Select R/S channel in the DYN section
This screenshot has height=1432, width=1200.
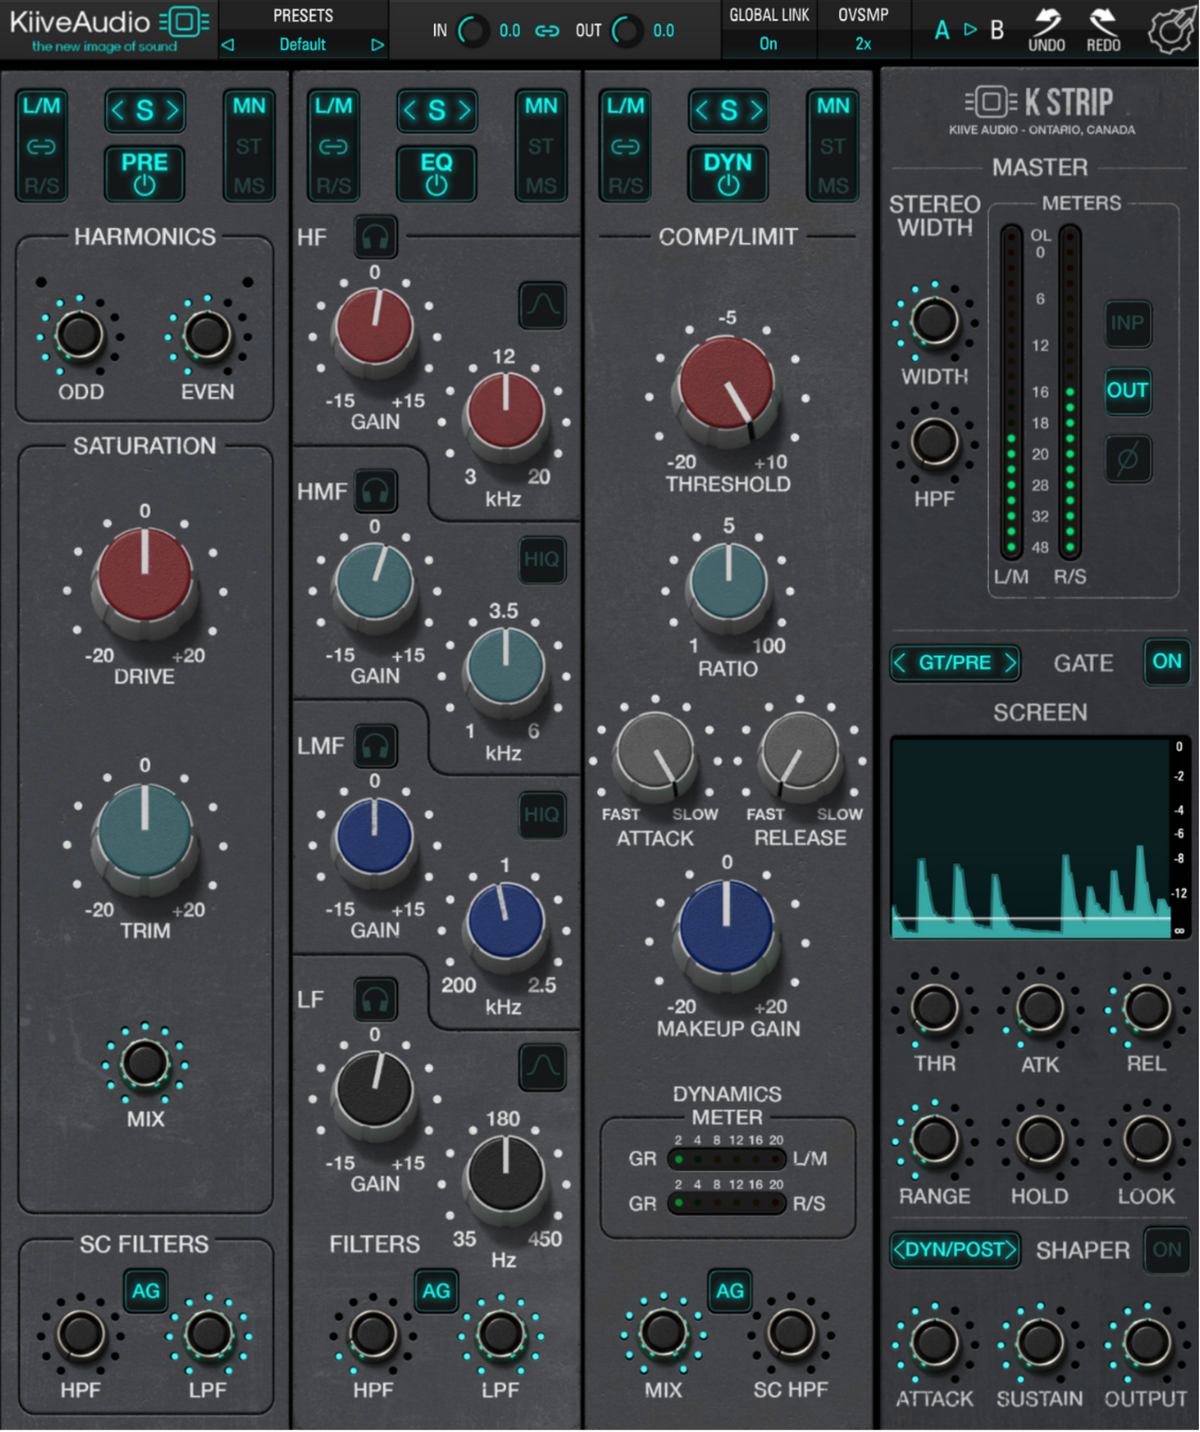click(625, 186)
